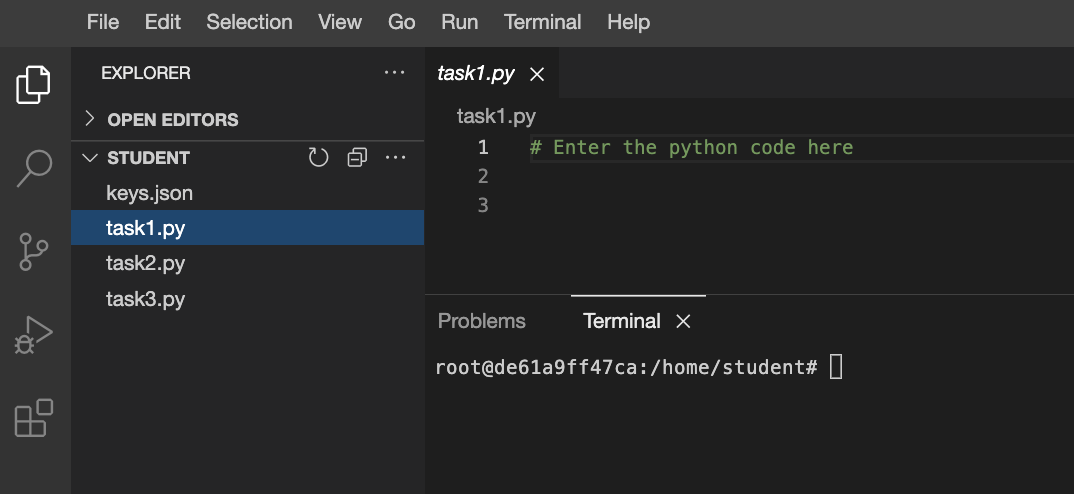The width and height of the screenshot is (1074, 494).
Task: Click line number 1 in the gutter
Action: pyautogui.click(x=484, y=147)
